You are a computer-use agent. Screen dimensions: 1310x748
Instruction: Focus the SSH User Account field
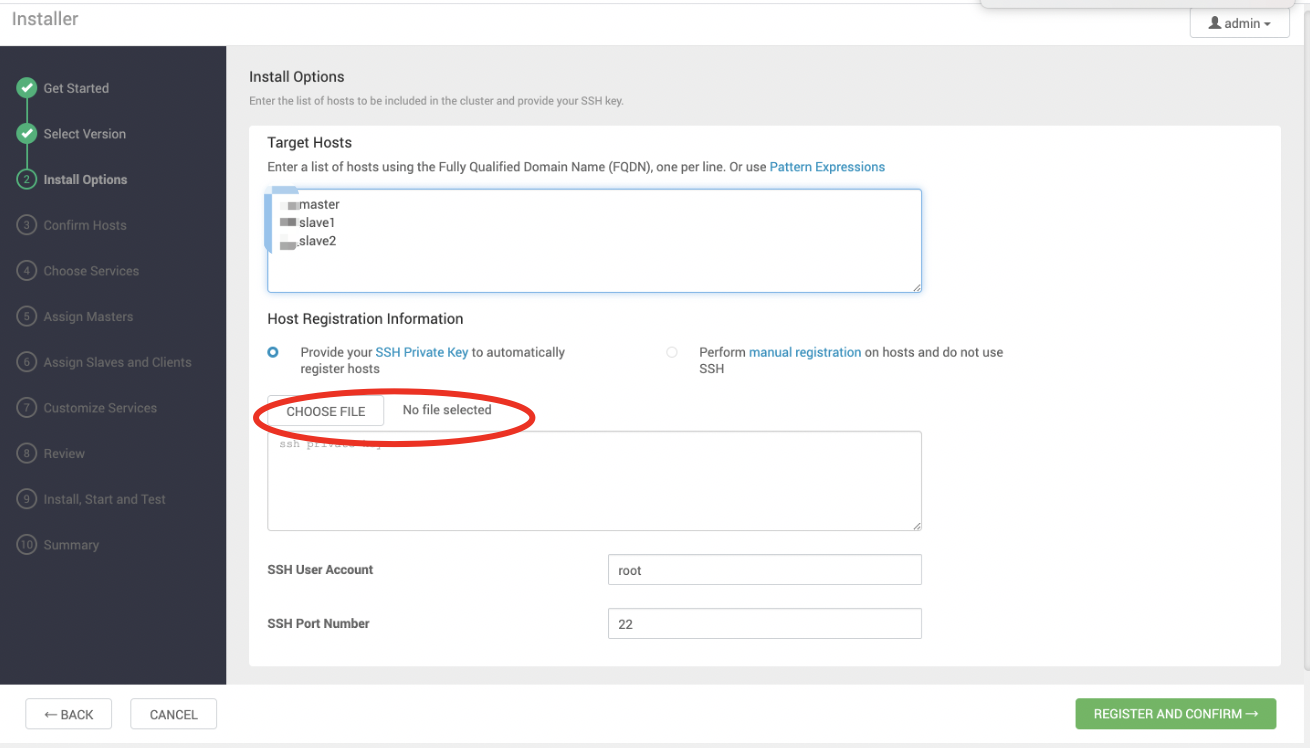point(764,570)
